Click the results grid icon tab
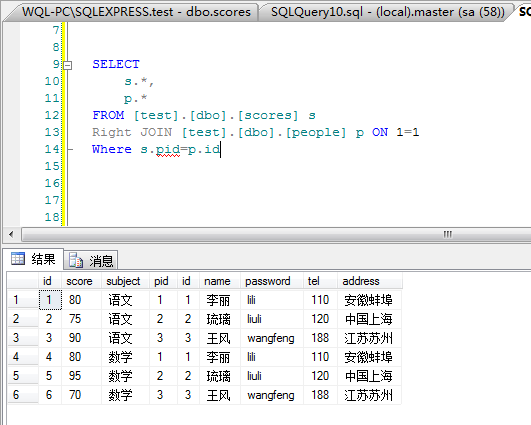 coord(18,259)
